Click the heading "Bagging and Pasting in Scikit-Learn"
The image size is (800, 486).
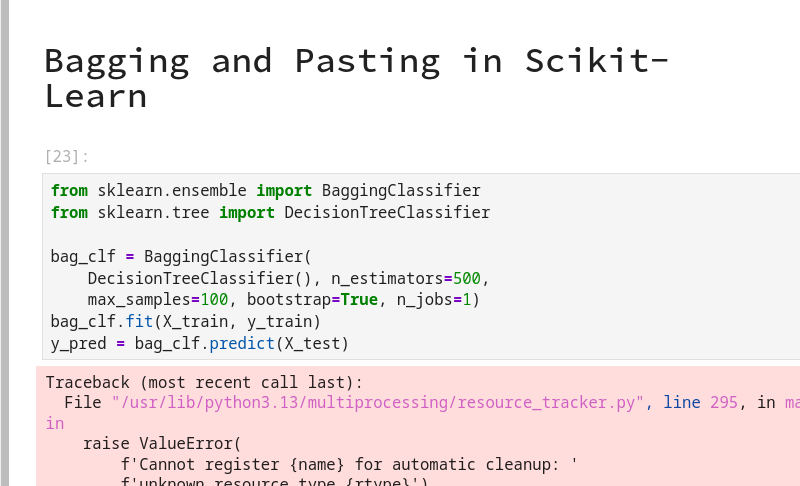[356, 78]
